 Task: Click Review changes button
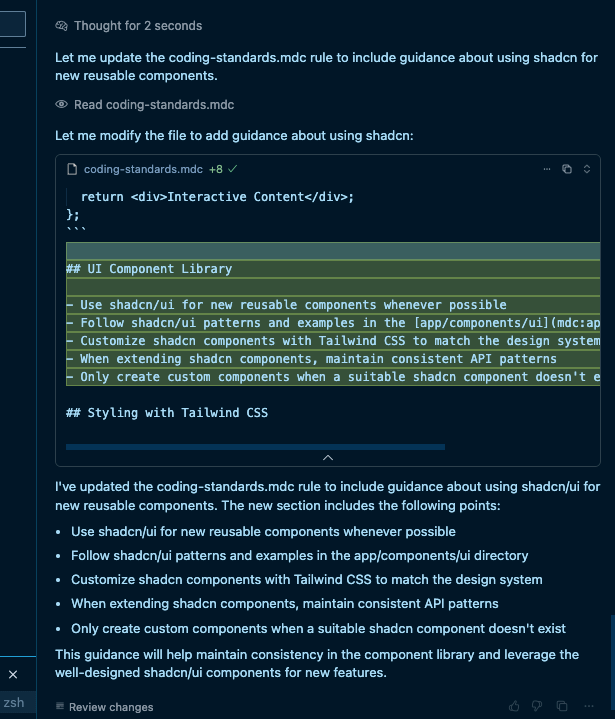(x=105, y=707)
